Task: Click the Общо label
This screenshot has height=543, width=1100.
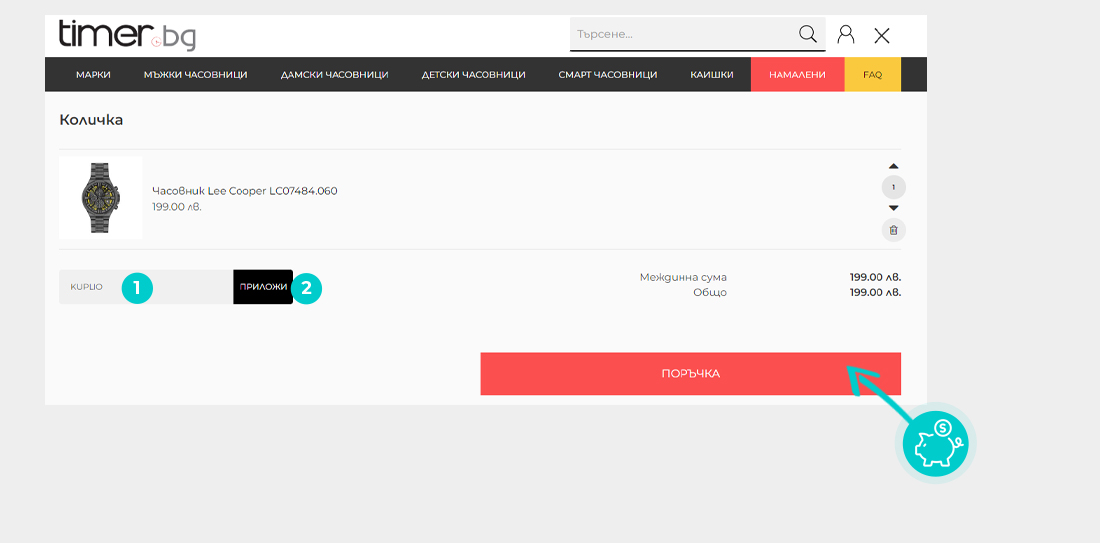Action: [709, 293]
